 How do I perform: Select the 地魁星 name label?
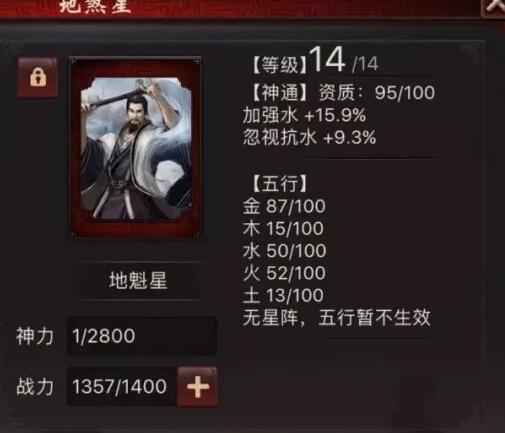(x=138, y=281)
